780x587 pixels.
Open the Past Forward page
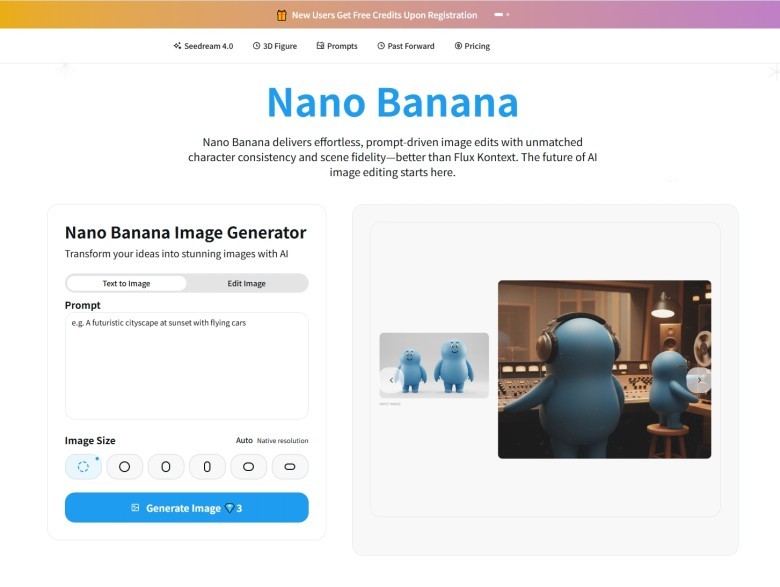[x=406, y=46]
